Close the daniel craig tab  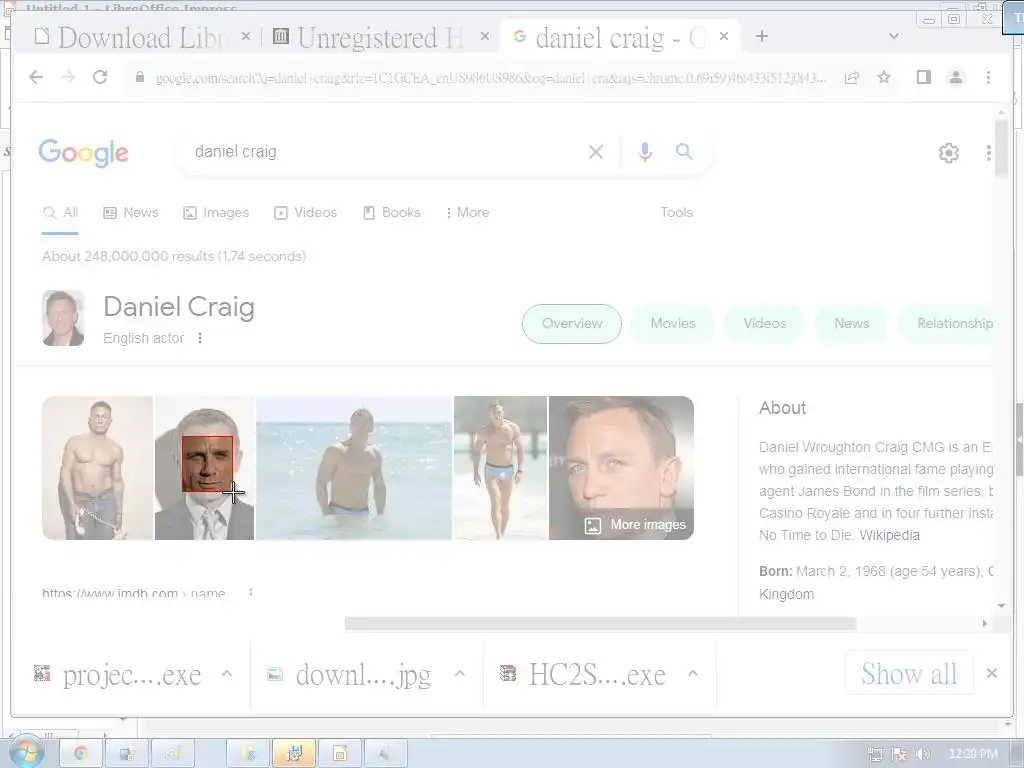tap(724, 37)
